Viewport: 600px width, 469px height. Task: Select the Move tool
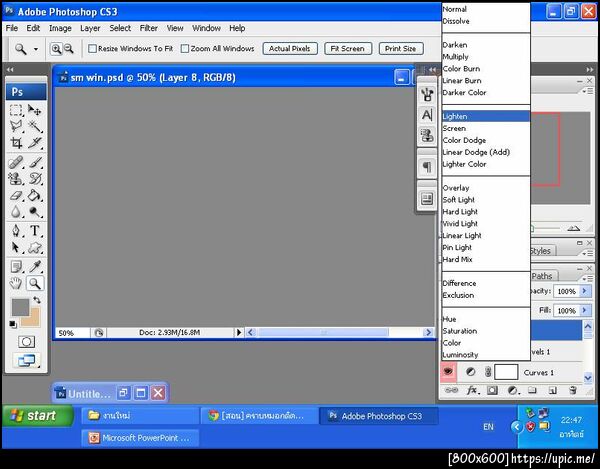(35, 110)
